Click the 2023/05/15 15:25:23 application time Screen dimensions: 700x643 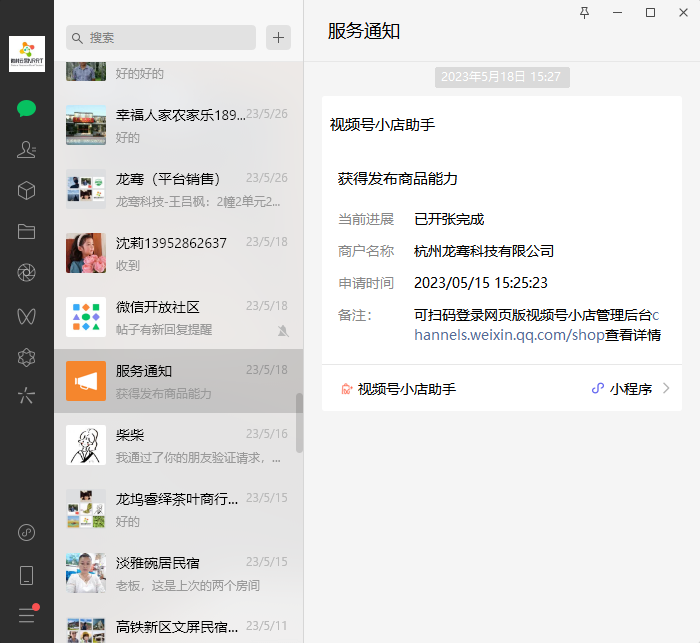coord(481,283)
